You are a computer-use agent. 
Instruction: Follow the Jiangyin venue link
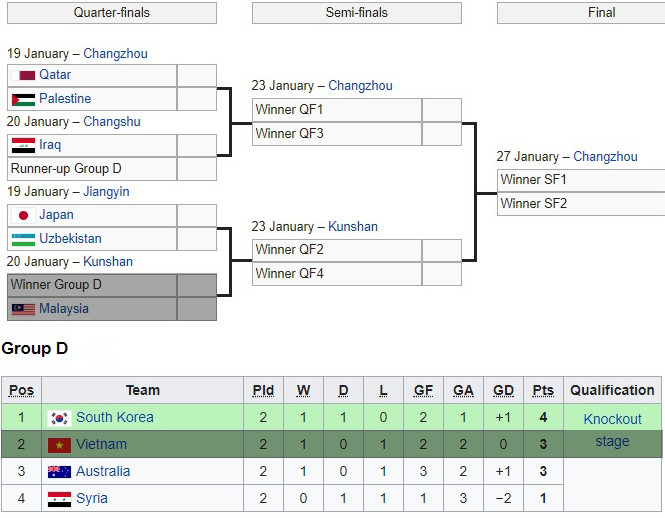[106, 192]
